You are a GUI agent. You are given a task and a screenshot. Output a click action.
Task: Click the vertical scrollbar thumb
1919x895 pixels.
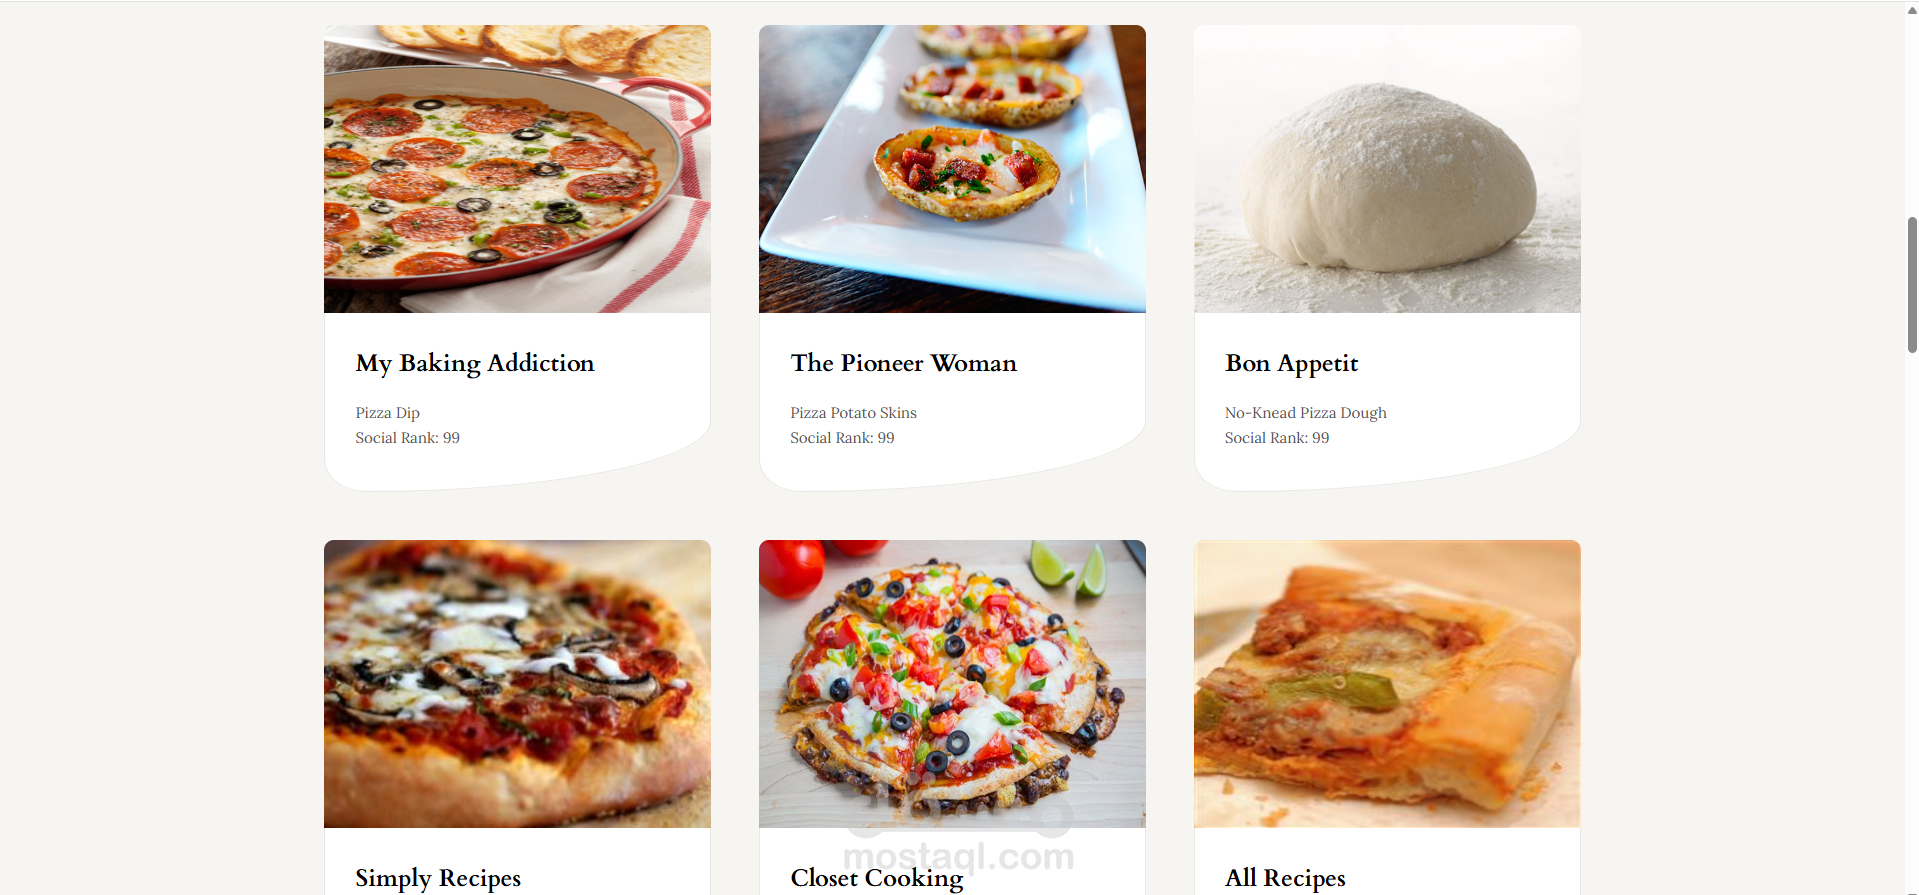tap(1912, 285)
